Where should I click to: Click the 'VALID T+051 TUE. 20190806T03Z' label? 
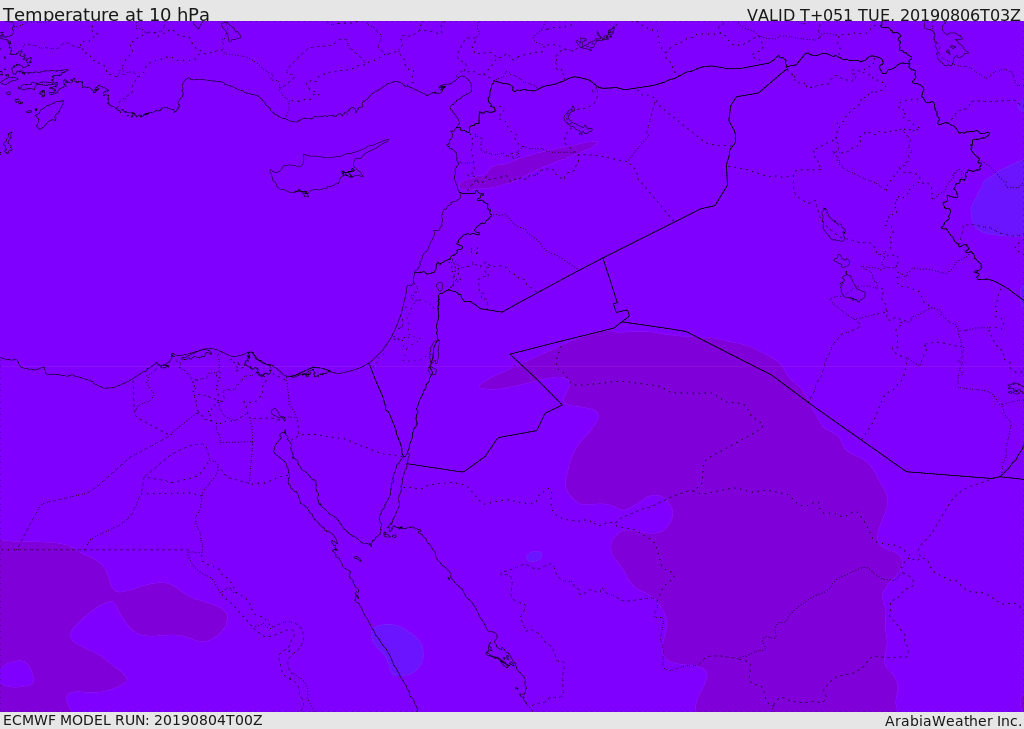(x=884, y=15)
